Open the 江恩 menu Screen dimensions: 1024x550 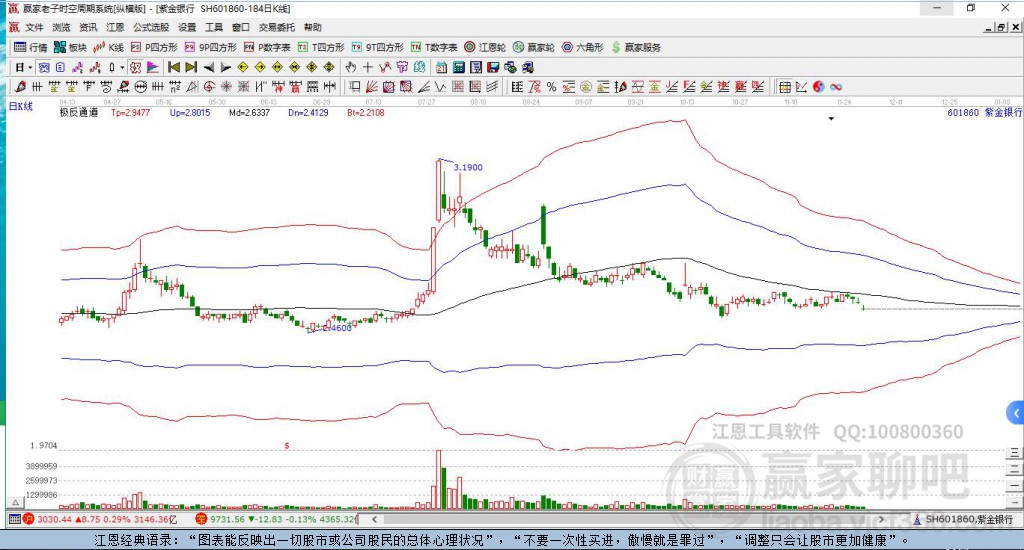pyautogui.click(x=115, y=27)
